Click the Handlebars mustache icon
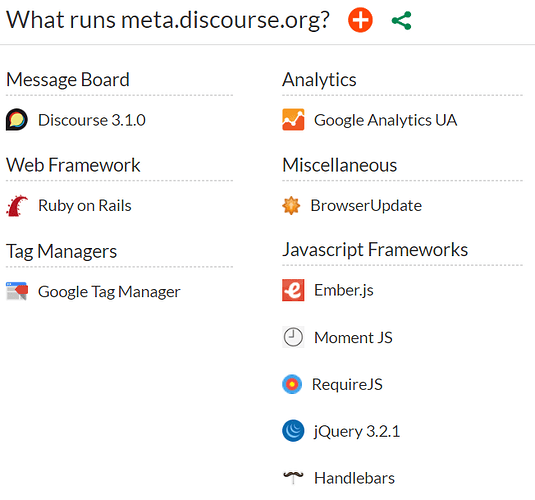Screen dimensions: 535x500 click(293, 477)
